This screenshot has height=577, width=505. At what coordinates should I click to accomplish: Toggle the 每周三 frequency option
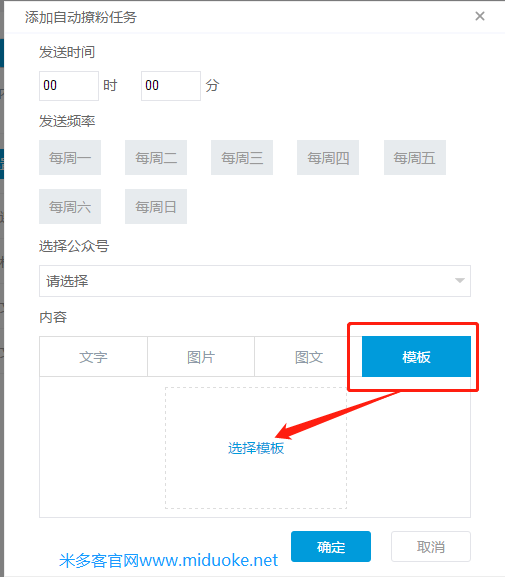[242, 157]
